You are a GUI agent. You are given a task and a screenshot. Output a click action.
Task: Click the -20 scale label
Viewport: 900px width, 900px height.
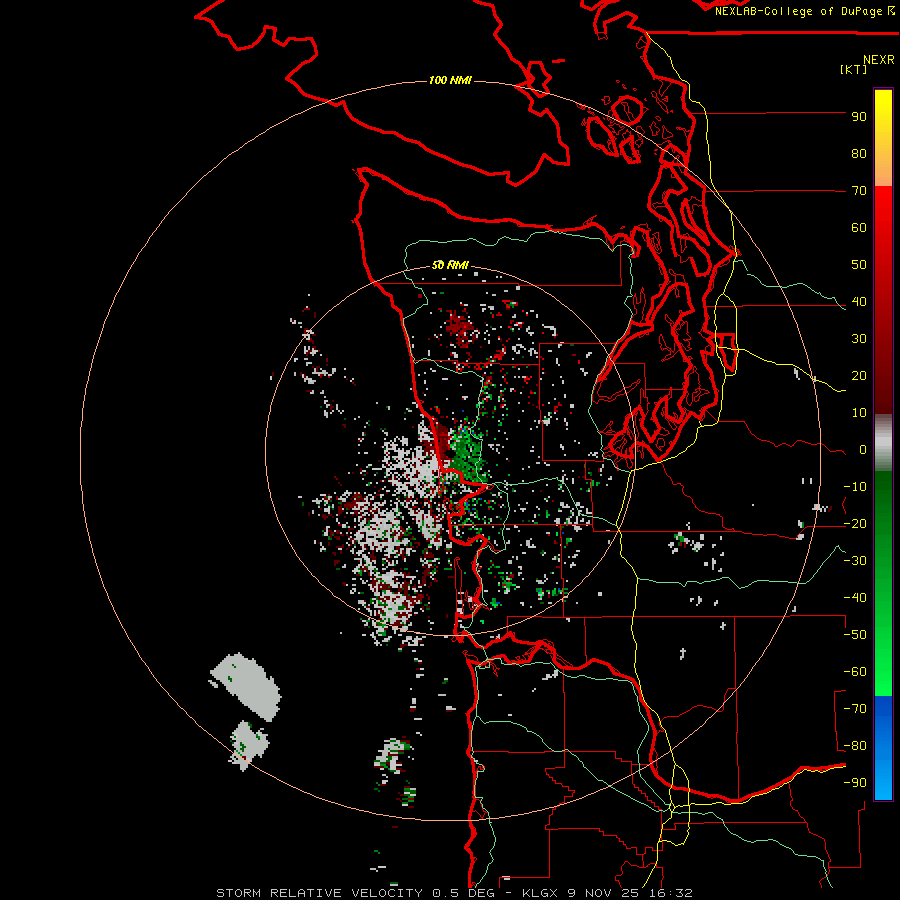855,524
